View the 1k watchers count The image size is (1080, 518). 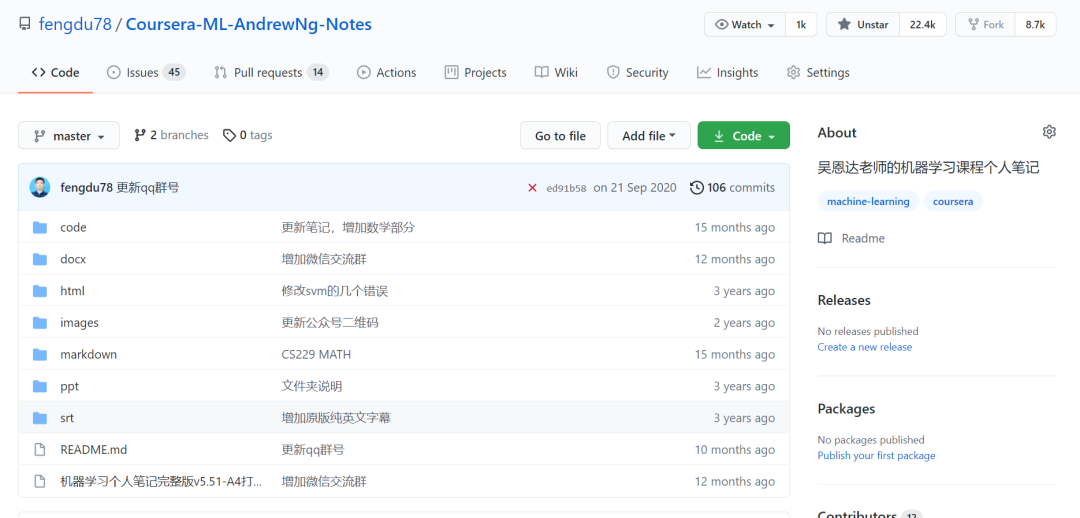tap(801, 25)
